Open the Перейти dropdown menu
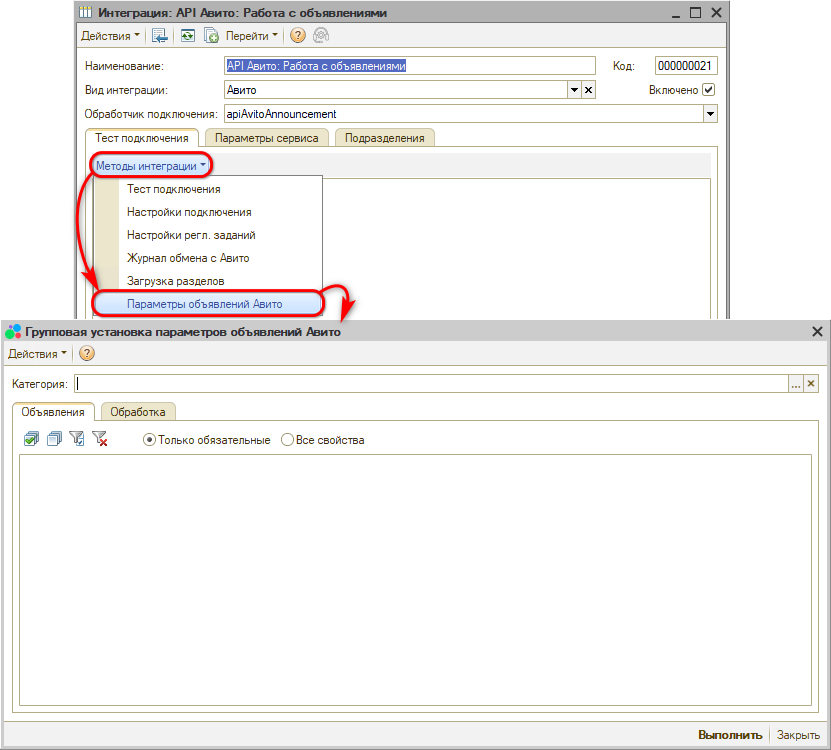 click(x=252, y=36)
